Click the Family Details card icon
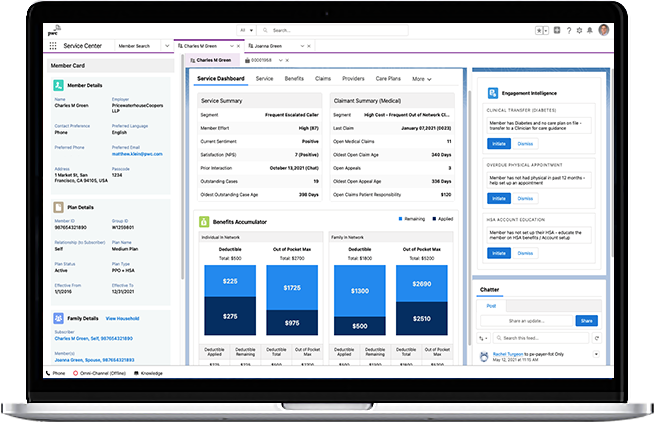The image size is (655, 422). [x=58, y=318]
